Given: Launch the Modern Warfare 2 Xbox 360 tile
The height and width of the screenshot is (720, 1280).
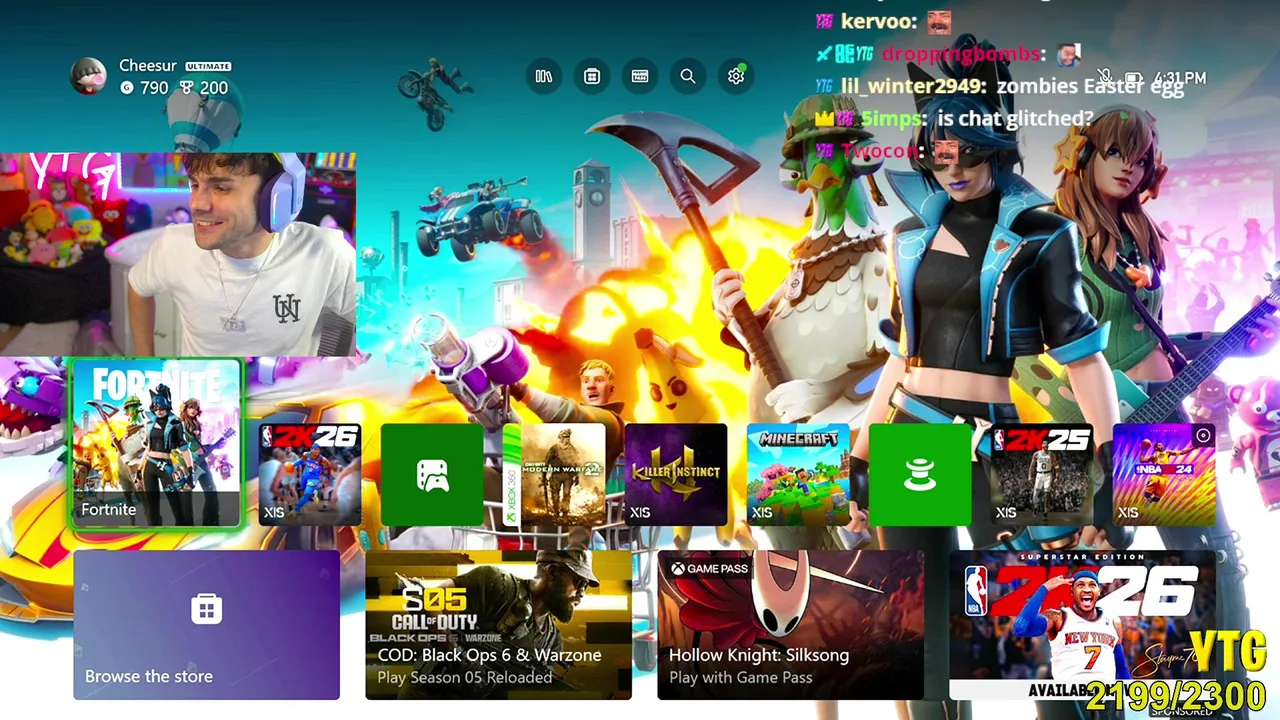Looking at the screenshot, I should tap(554, 475).
